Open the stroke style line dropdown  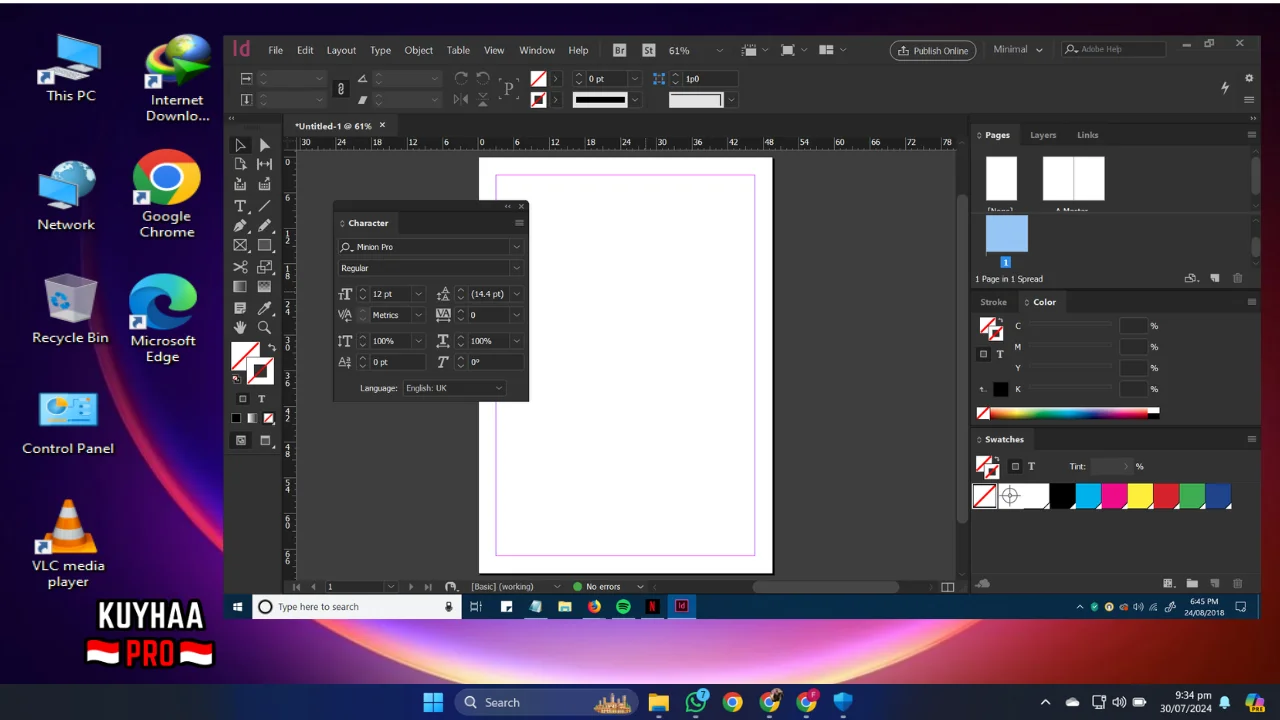tap(635, 99)
